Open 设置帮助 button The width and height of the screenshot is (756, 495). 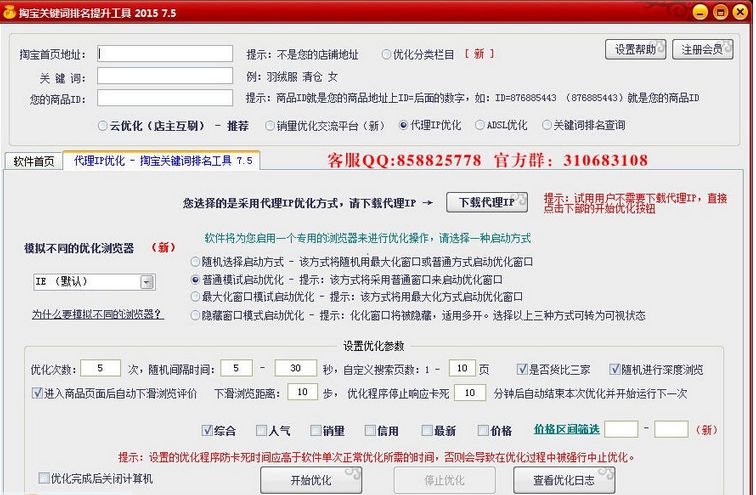pos(635,49)
